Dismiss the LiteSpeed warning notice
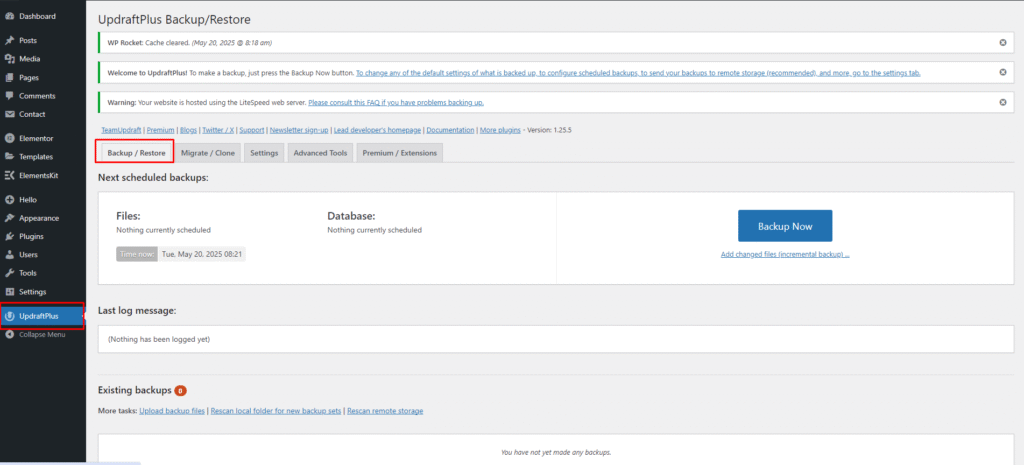The image size is (1024, 465). tap(1002, 103)
